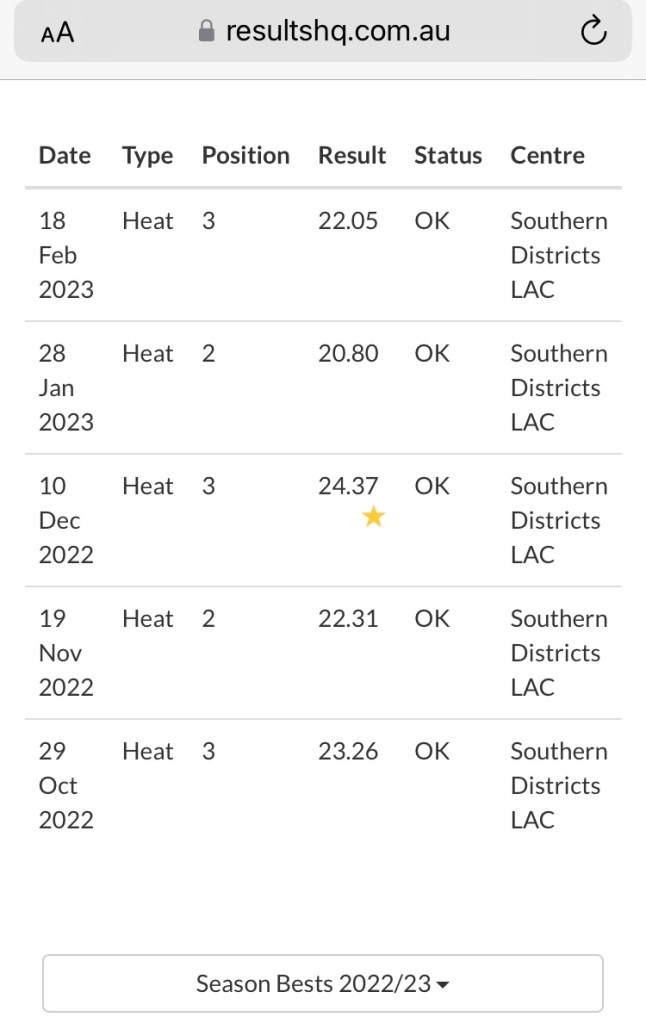
Task: Select the Status column header
Action: (448, 155)
